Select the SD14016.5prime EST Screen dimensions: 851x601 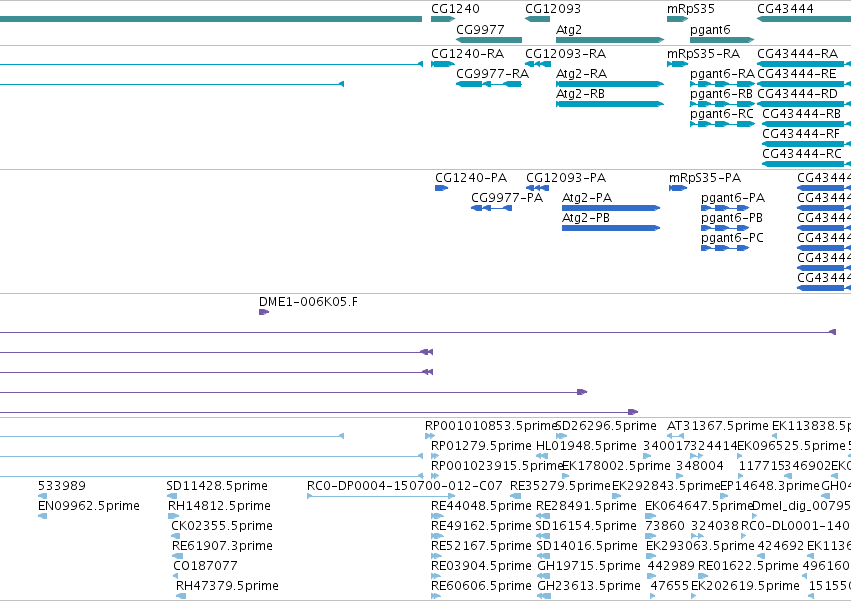tap(543, 556)
